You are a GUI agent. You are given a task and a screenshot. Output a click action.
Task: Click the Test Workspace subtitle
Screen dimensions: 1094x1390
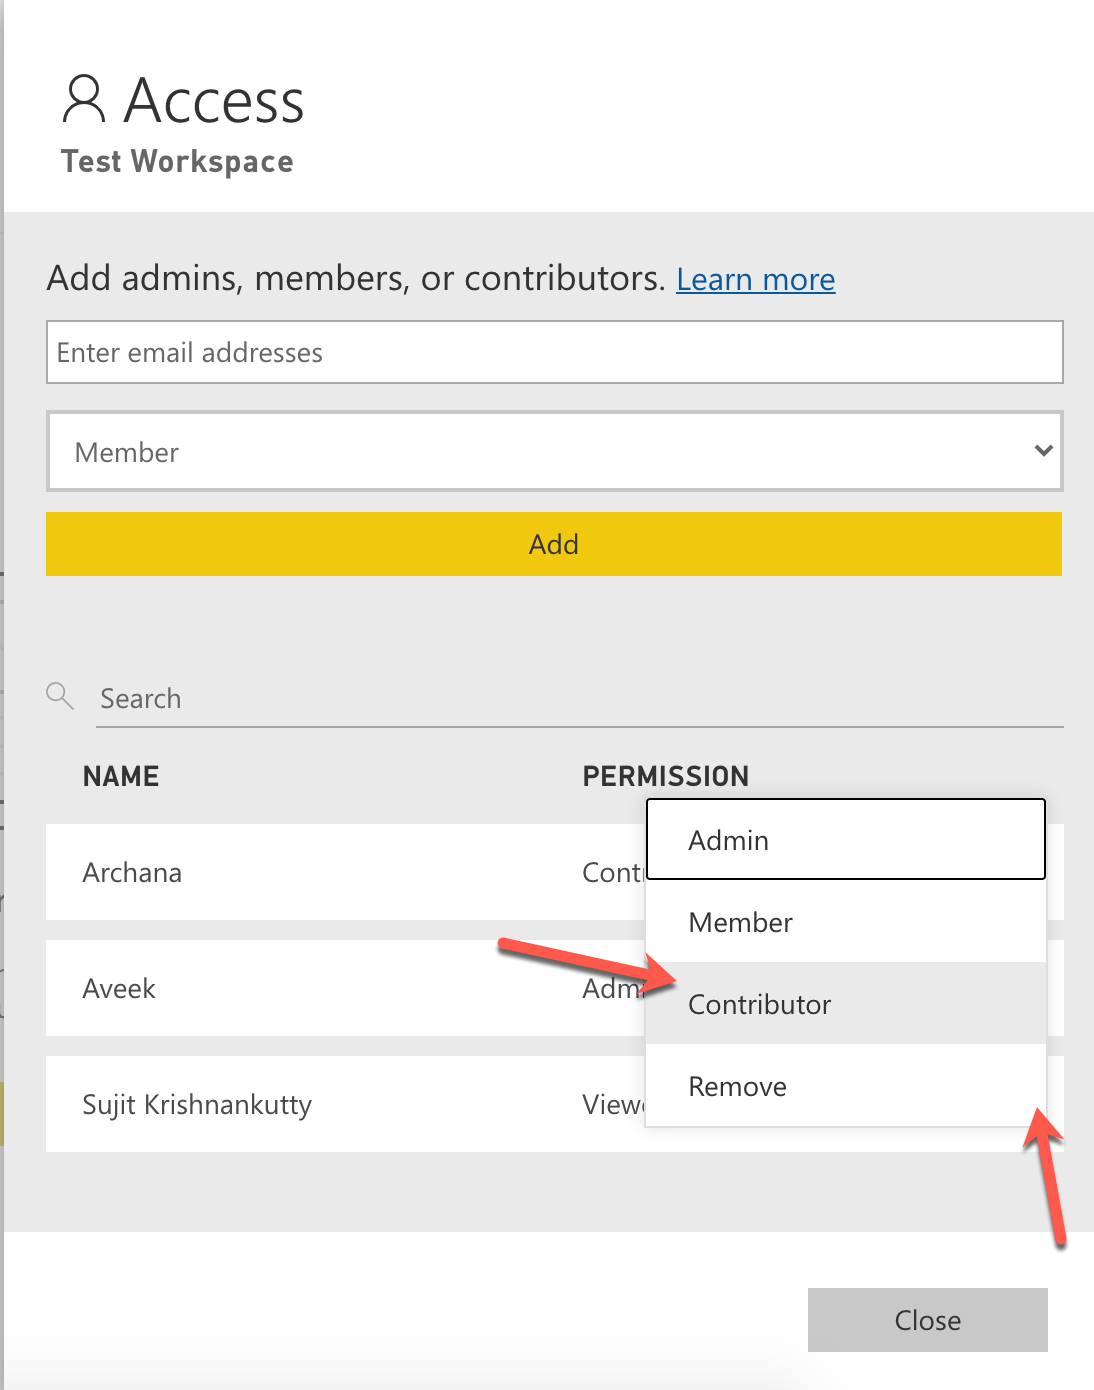coord(177,161)
